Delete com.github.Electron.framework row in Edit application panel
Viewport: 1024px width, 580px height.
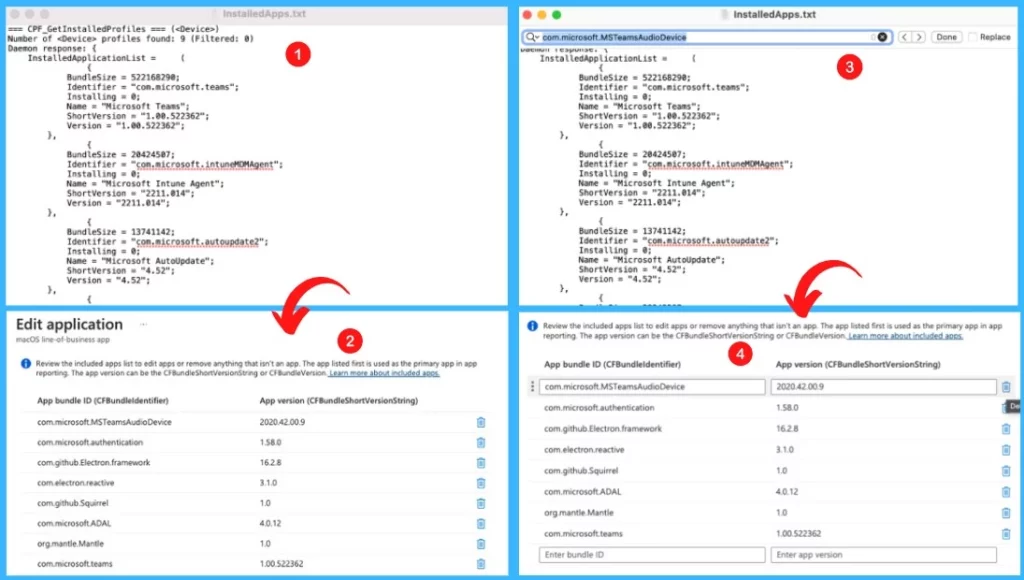coord(481,463)
